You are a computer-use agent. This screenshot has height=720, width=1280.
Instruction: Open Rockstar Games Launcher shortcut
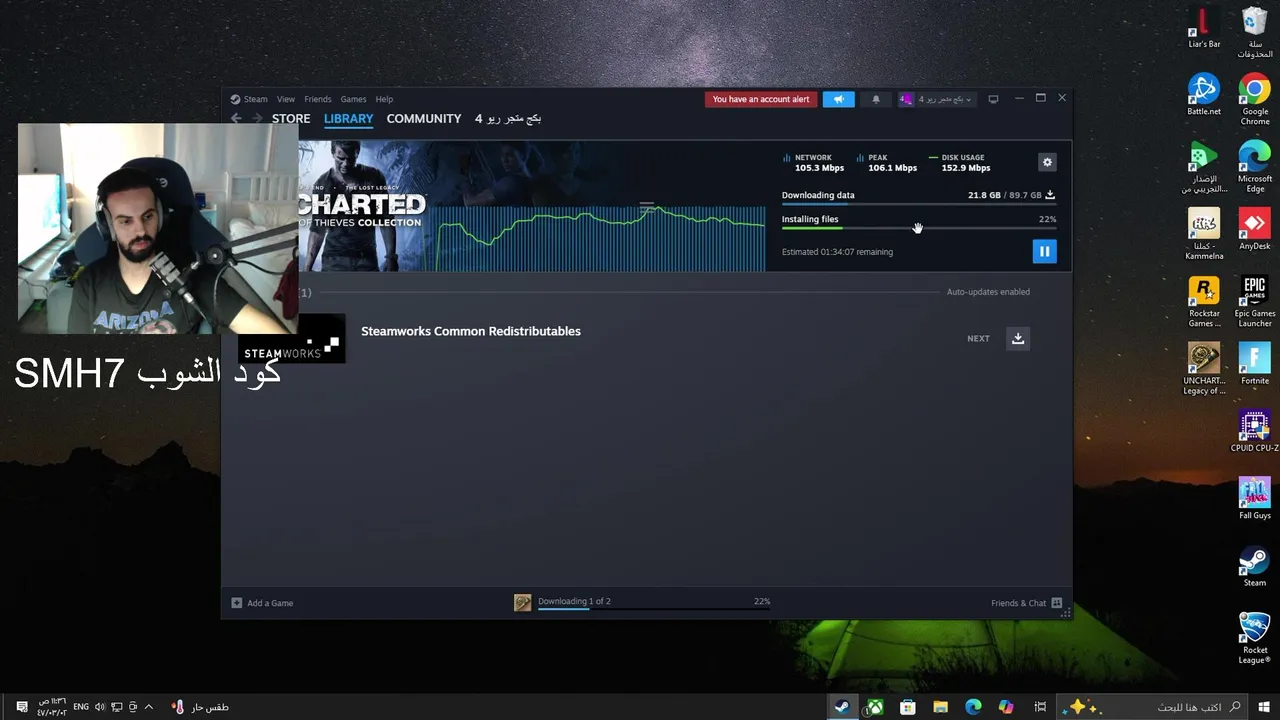pyautogui.click(x=1204, y=302)
